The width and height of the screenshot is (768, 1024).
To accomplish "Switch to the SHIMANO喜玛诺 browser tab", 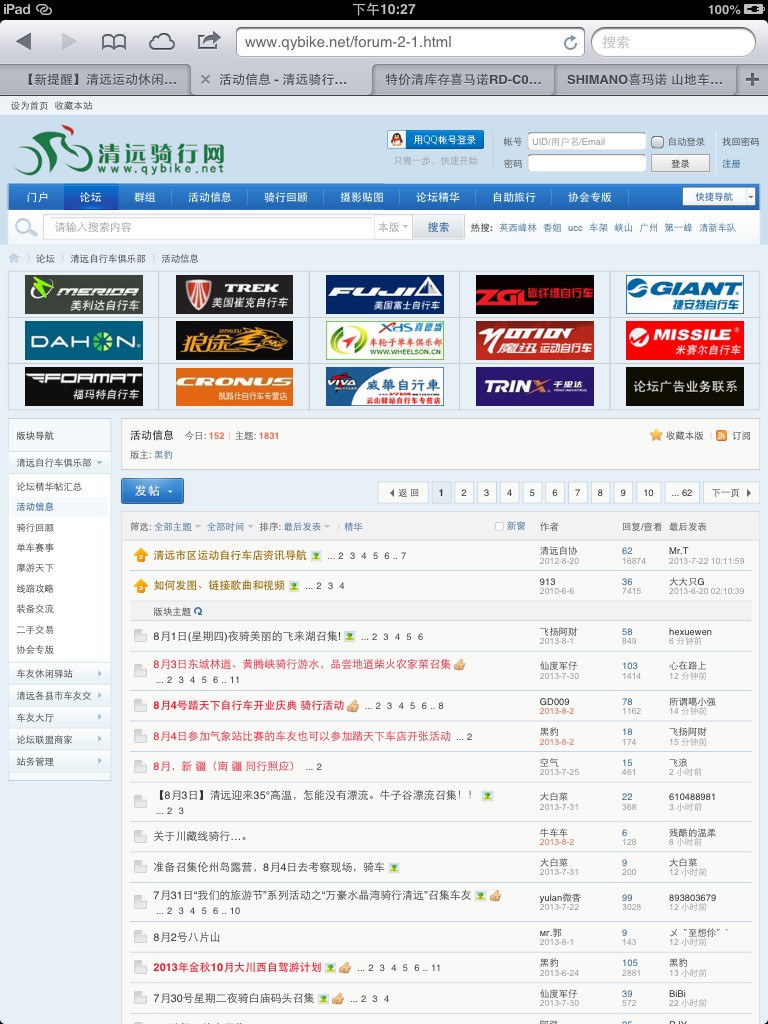I will tap(650, 79).
